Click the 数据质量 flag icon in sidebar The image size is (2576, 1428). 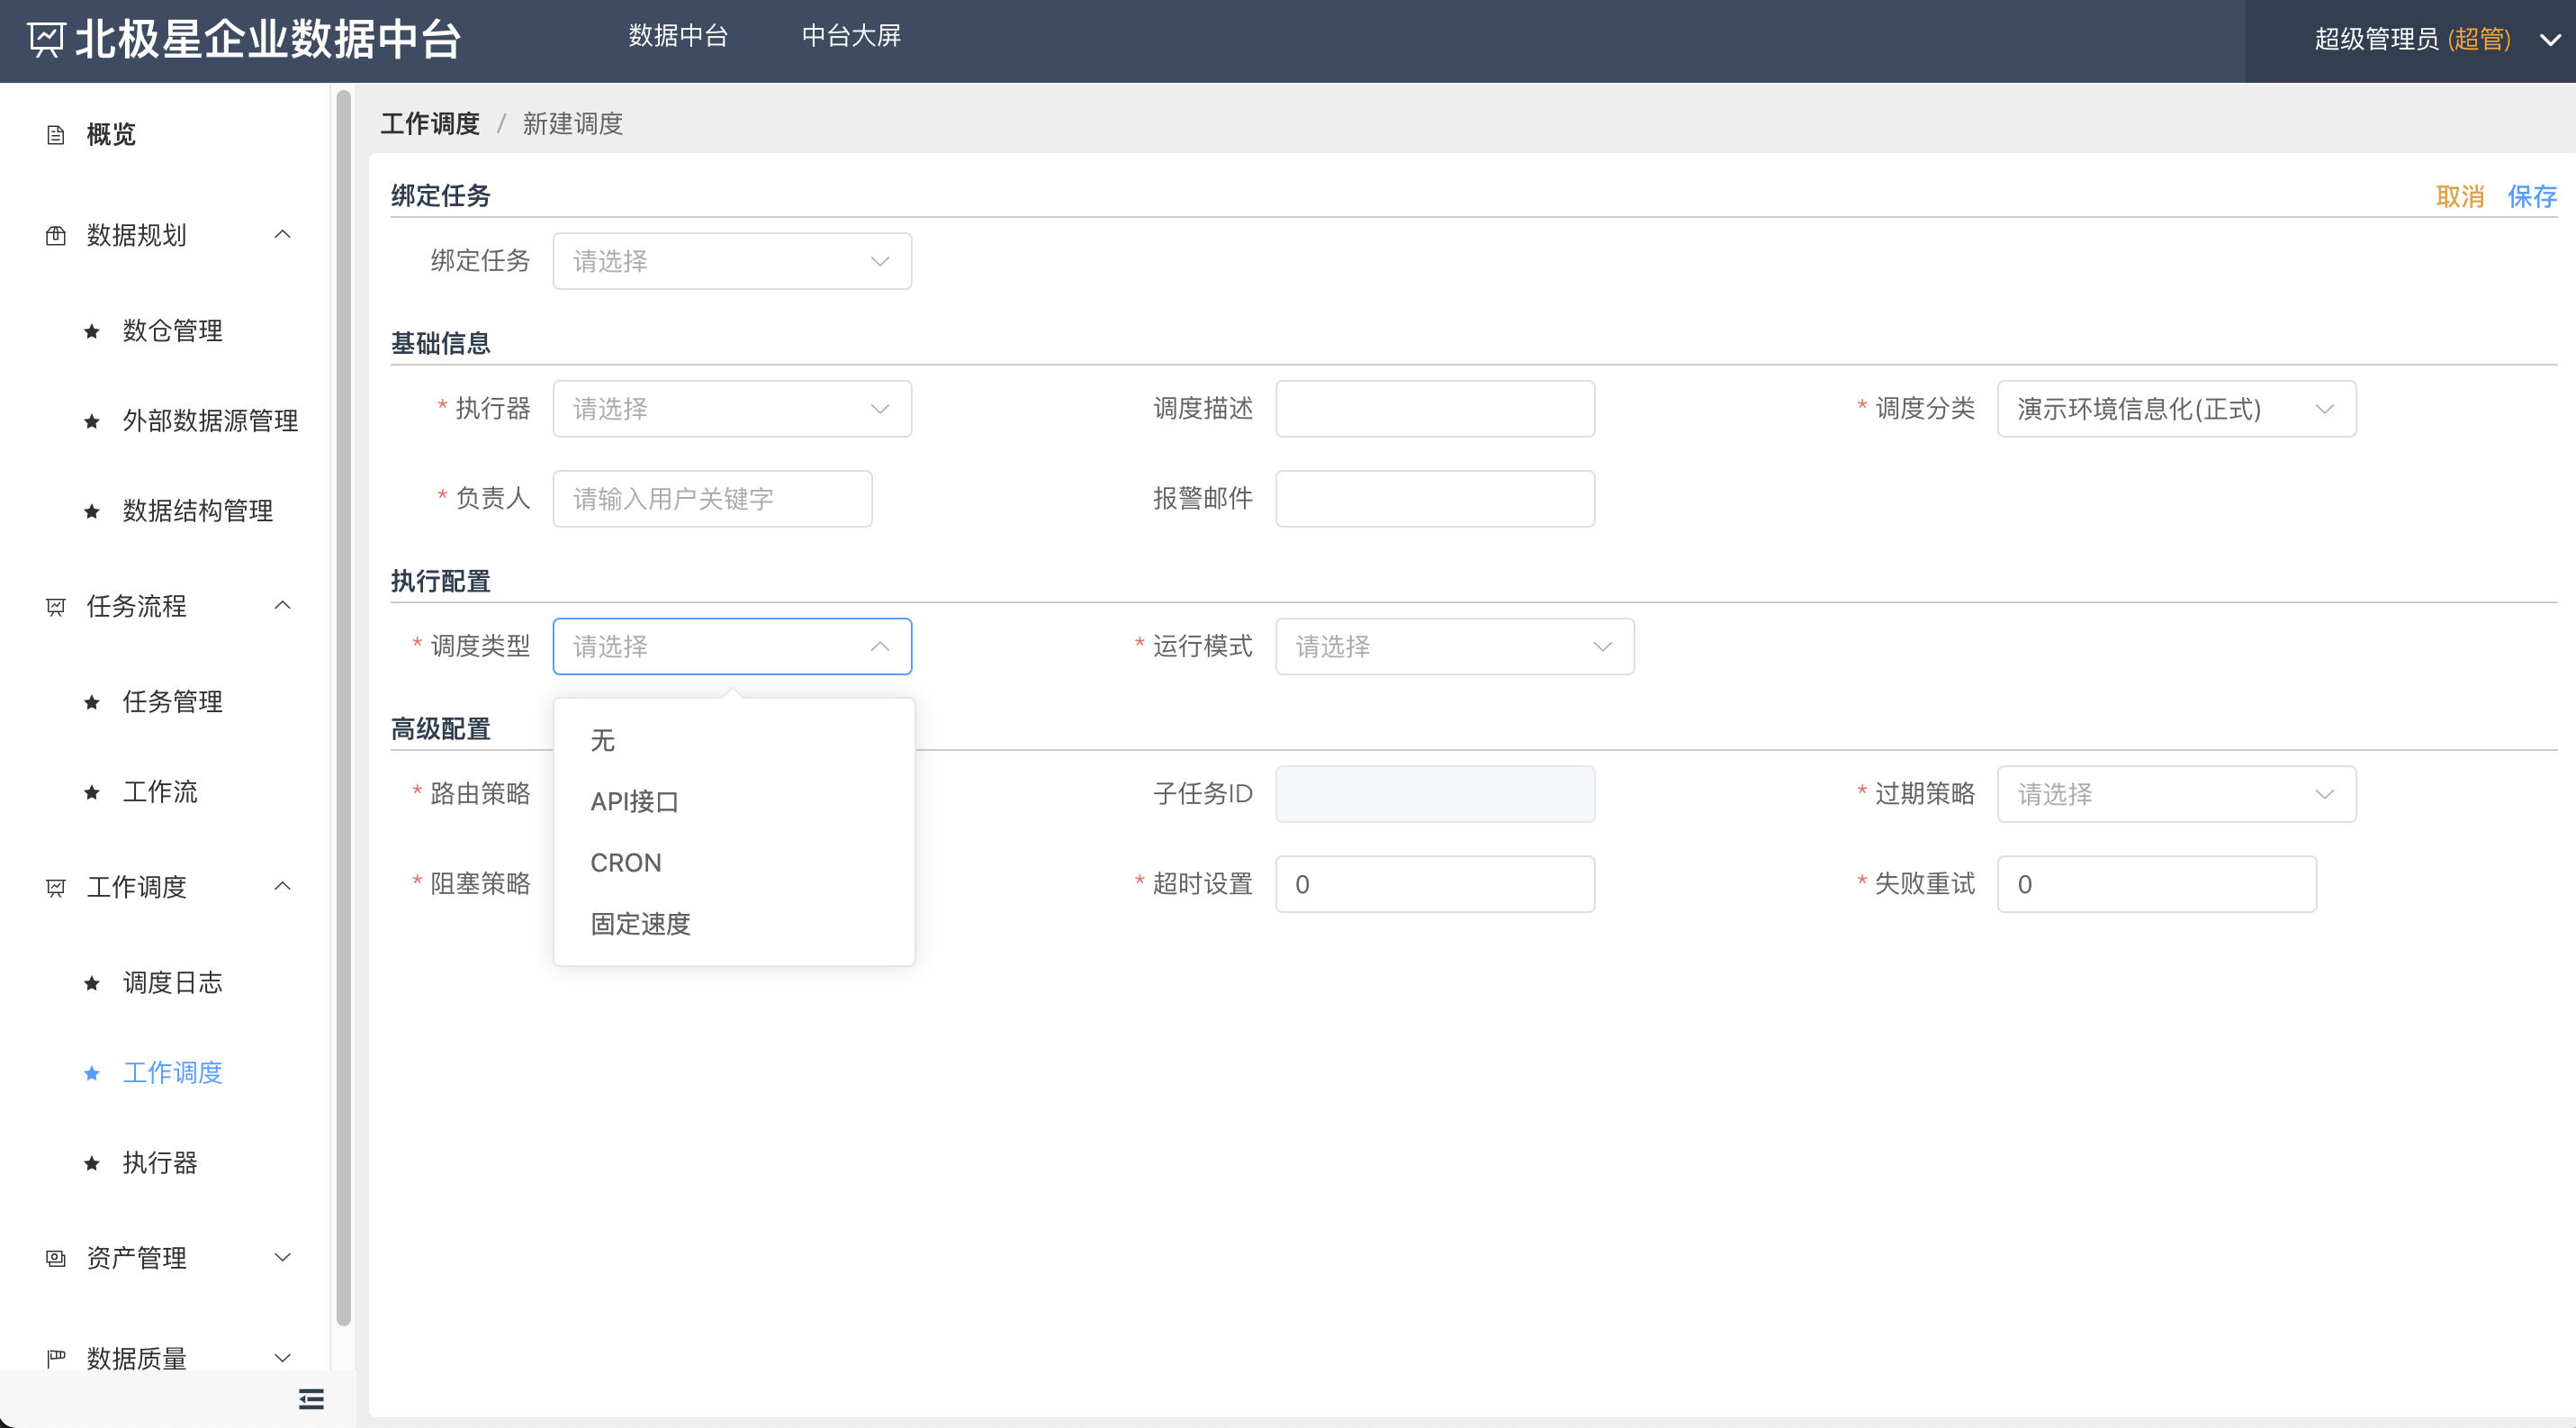tap(56, 1358)
